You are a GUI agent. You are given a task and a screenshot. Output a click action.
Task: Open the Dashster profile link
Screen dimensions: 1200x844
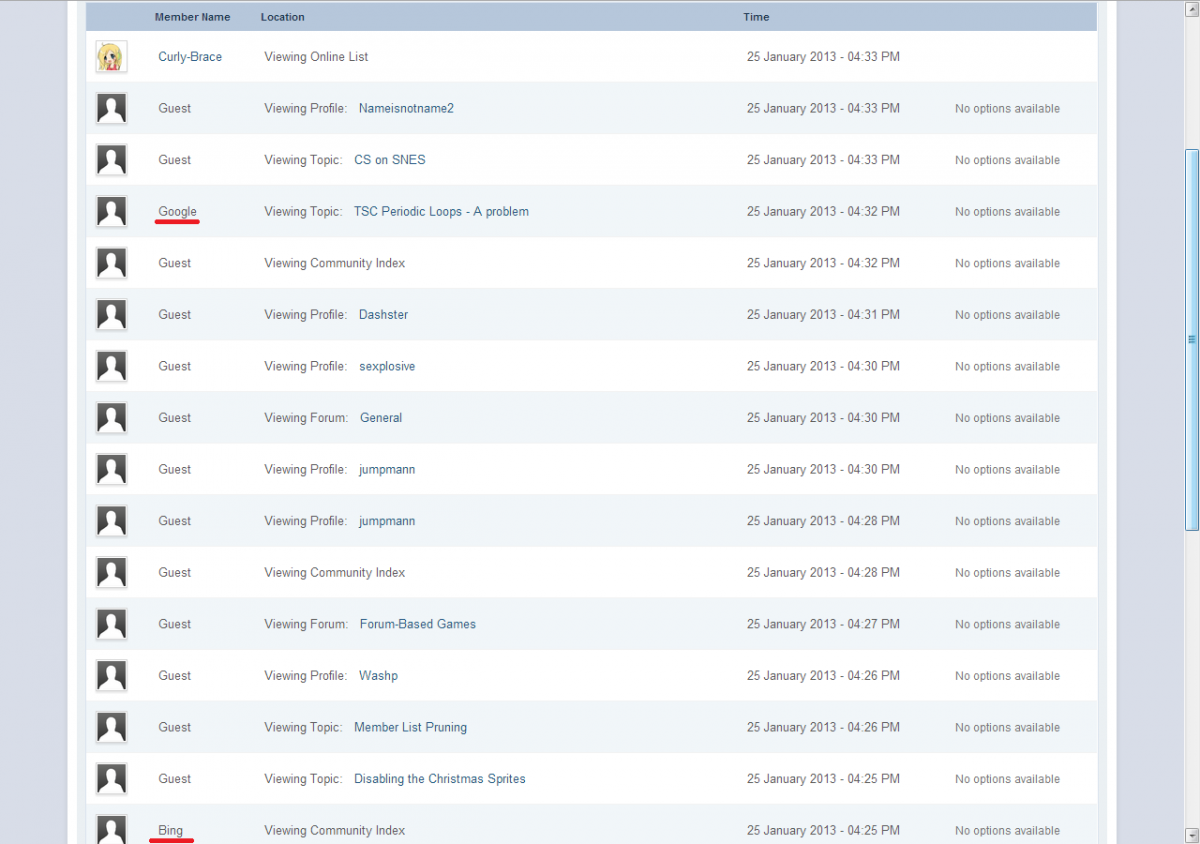[384, 314]
